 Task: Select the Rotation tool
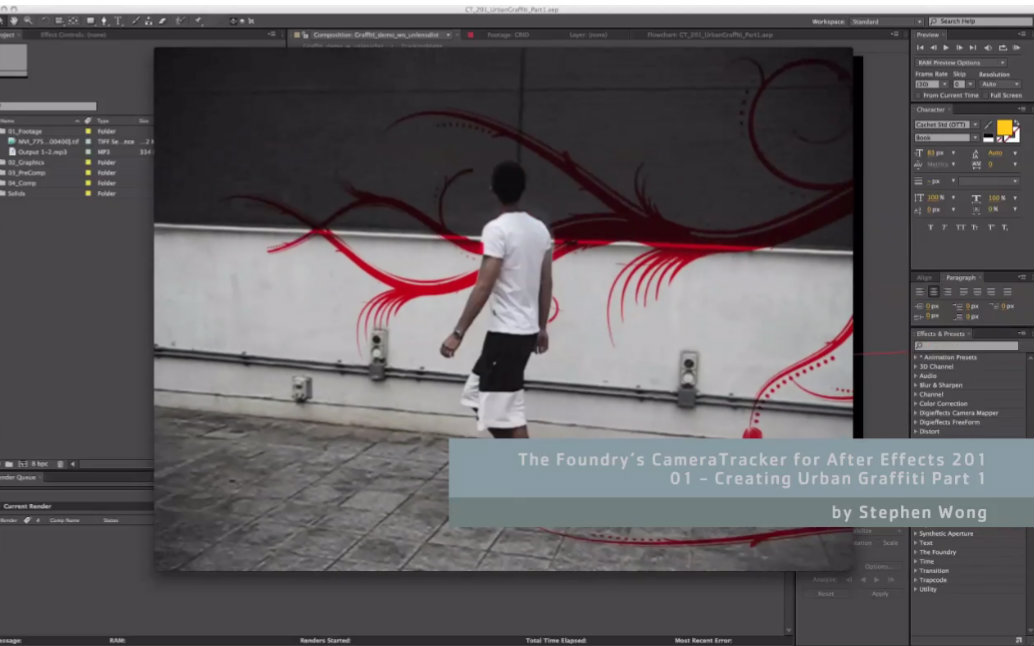pyautogui.click(x=45, y=19)
